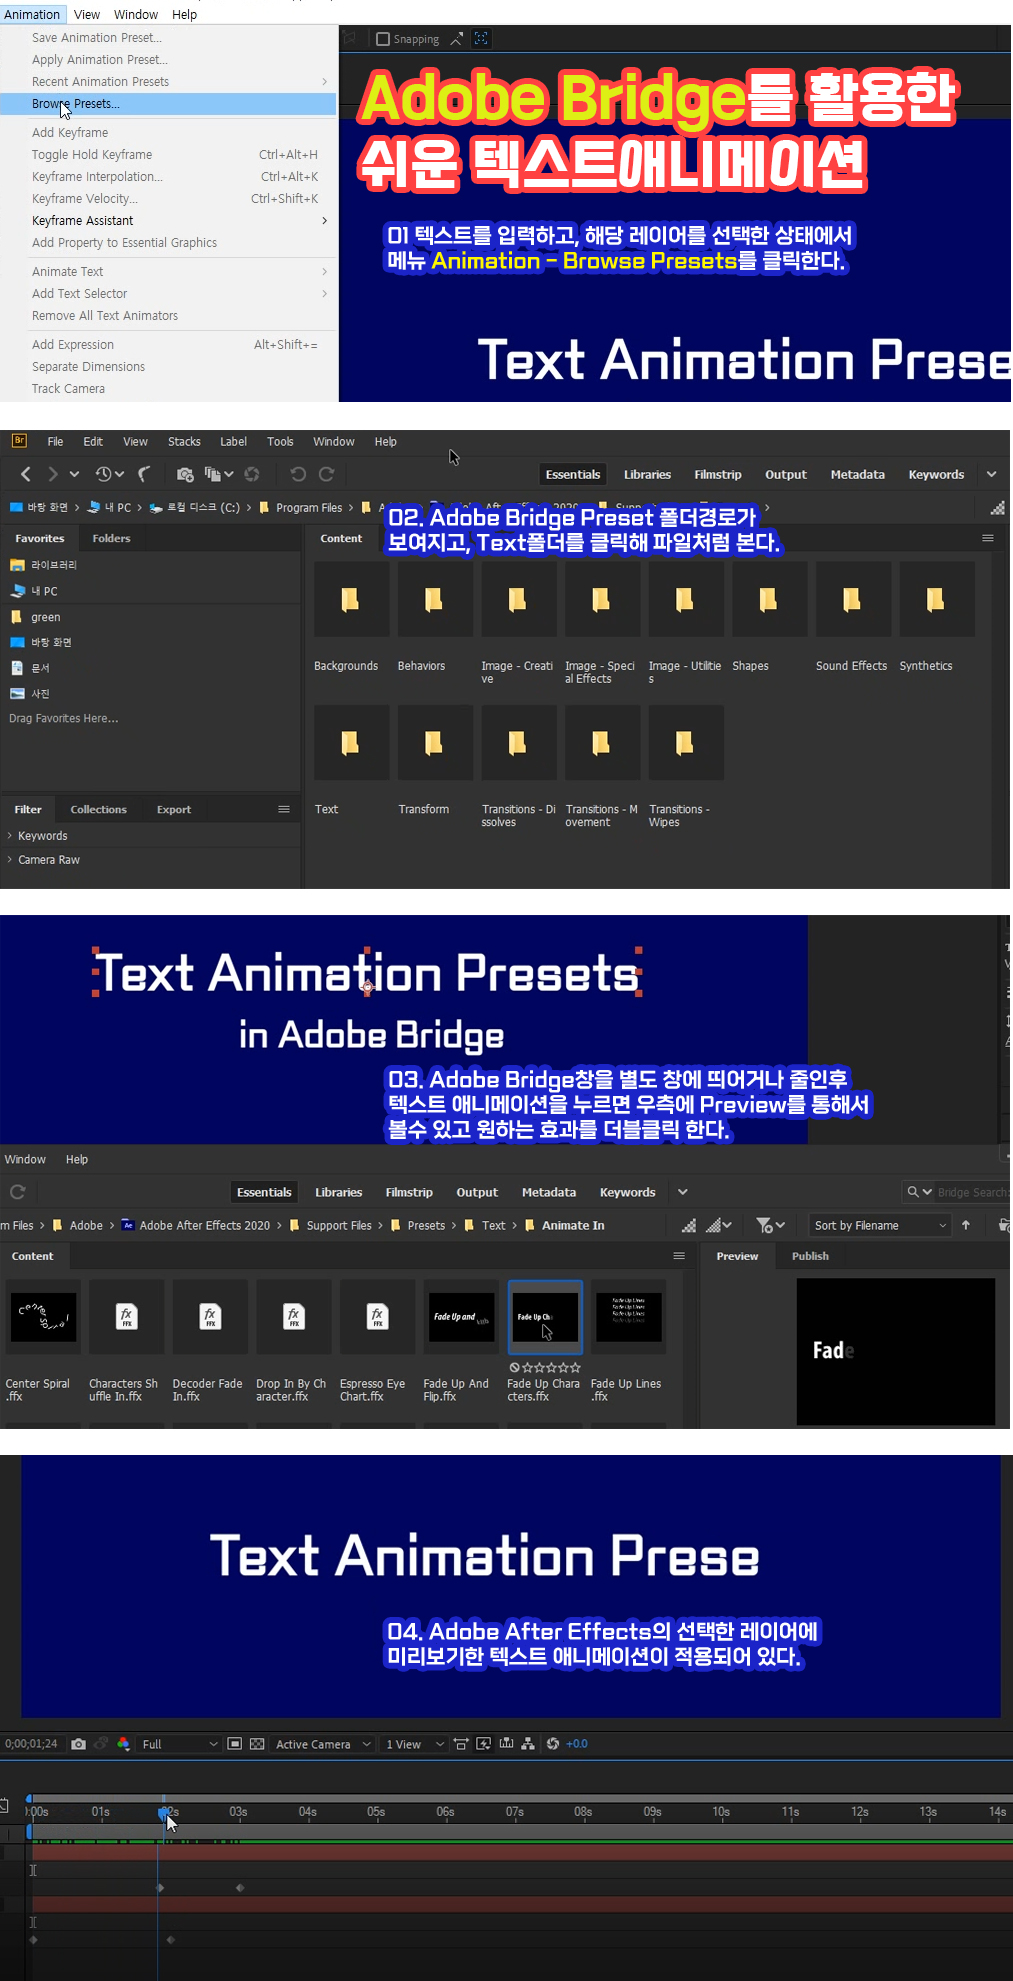Open the Sort by Filename dropdown
Image resolution: width=1013 pixels, height=1981 pixels.
880,1225
